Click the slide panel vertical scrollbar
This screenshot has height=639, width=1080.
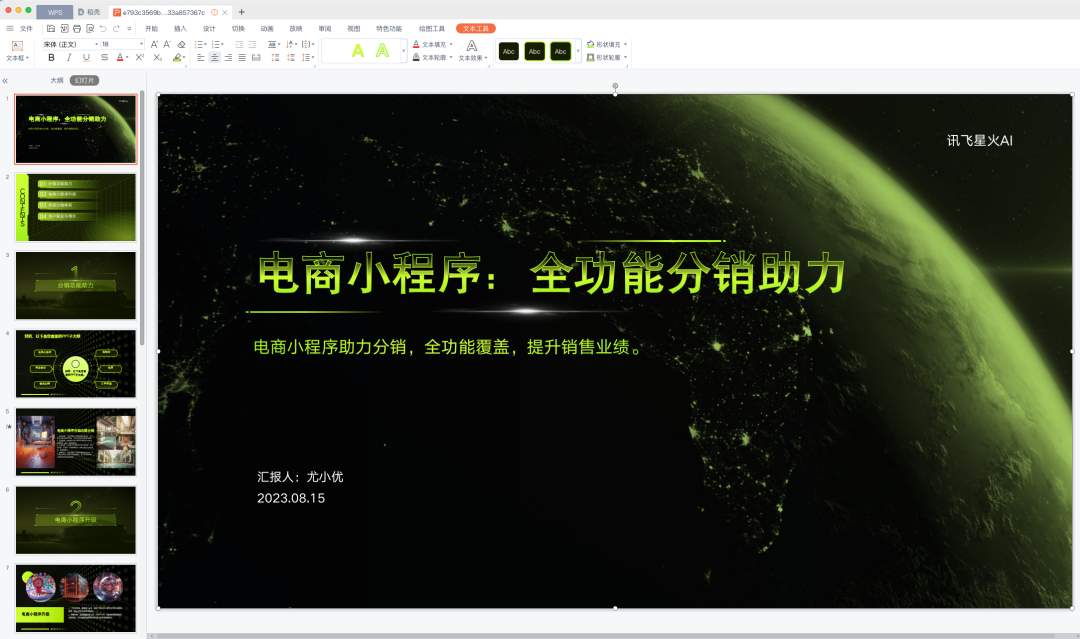point(142,217)
